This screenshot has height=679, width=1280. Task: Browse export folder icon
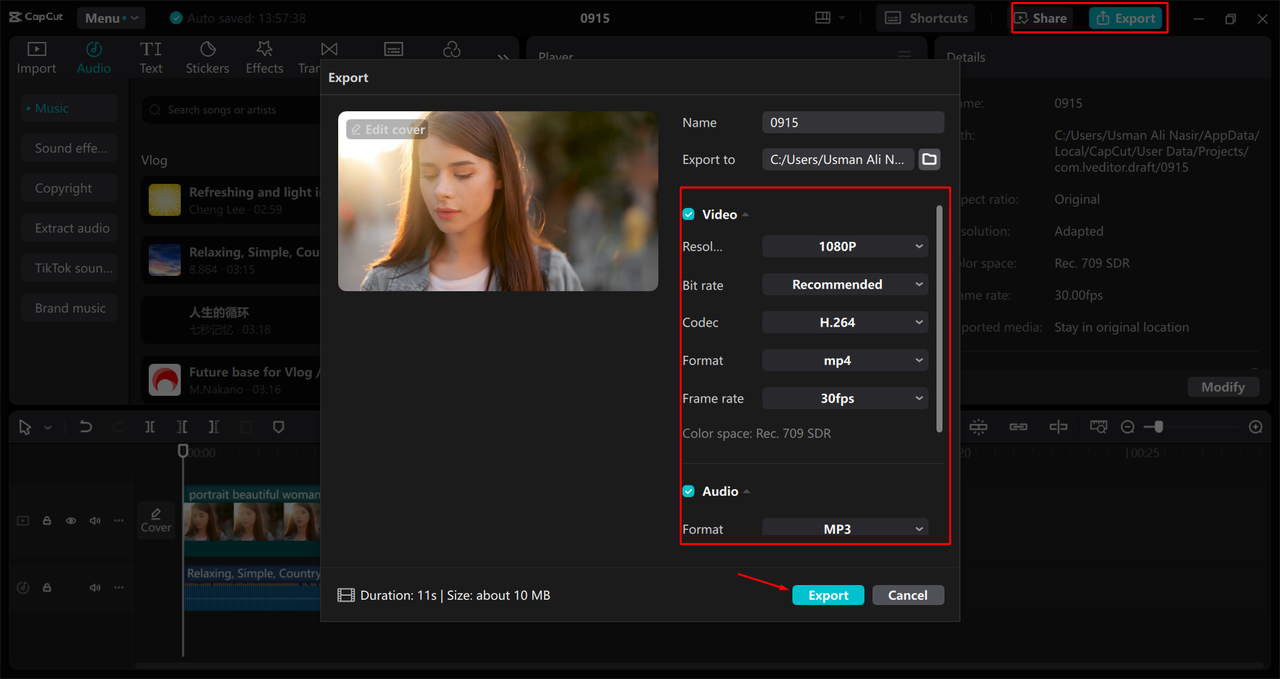[x=930, y=159]
